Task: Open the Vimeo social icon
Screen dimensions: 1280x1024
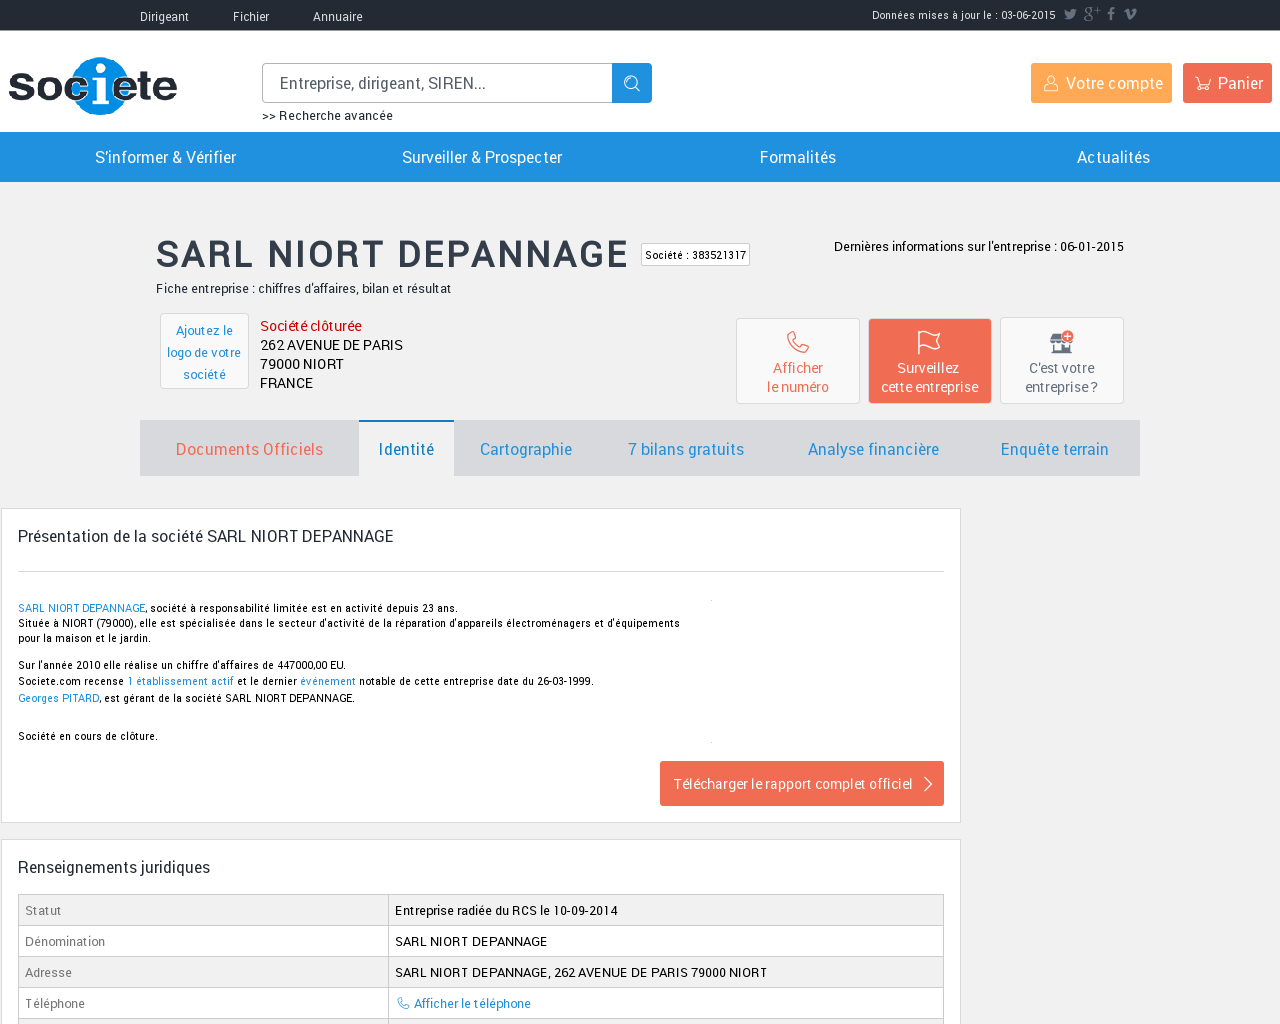Action: pos(1130,14)
